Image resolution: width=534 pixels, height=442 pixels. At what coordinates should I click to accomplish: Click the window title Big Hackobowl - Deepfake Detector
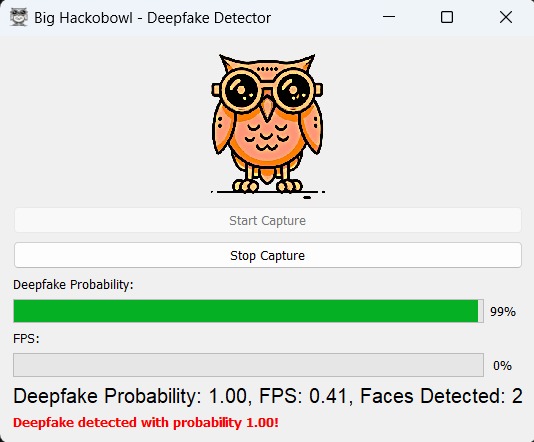point(152,18)
